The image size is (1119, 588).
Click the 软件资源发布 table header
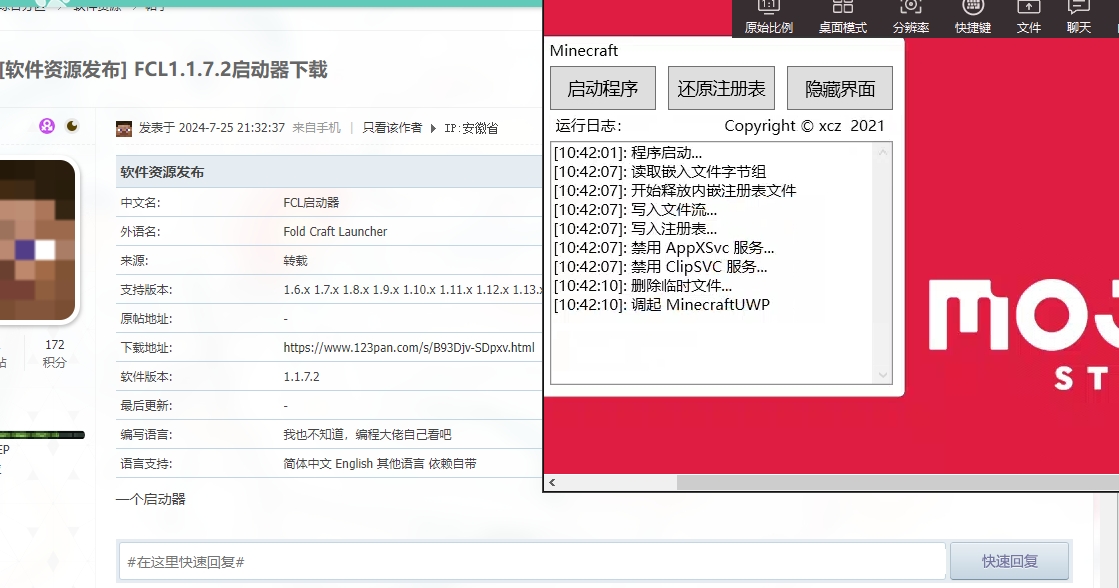tap(162, 172)
